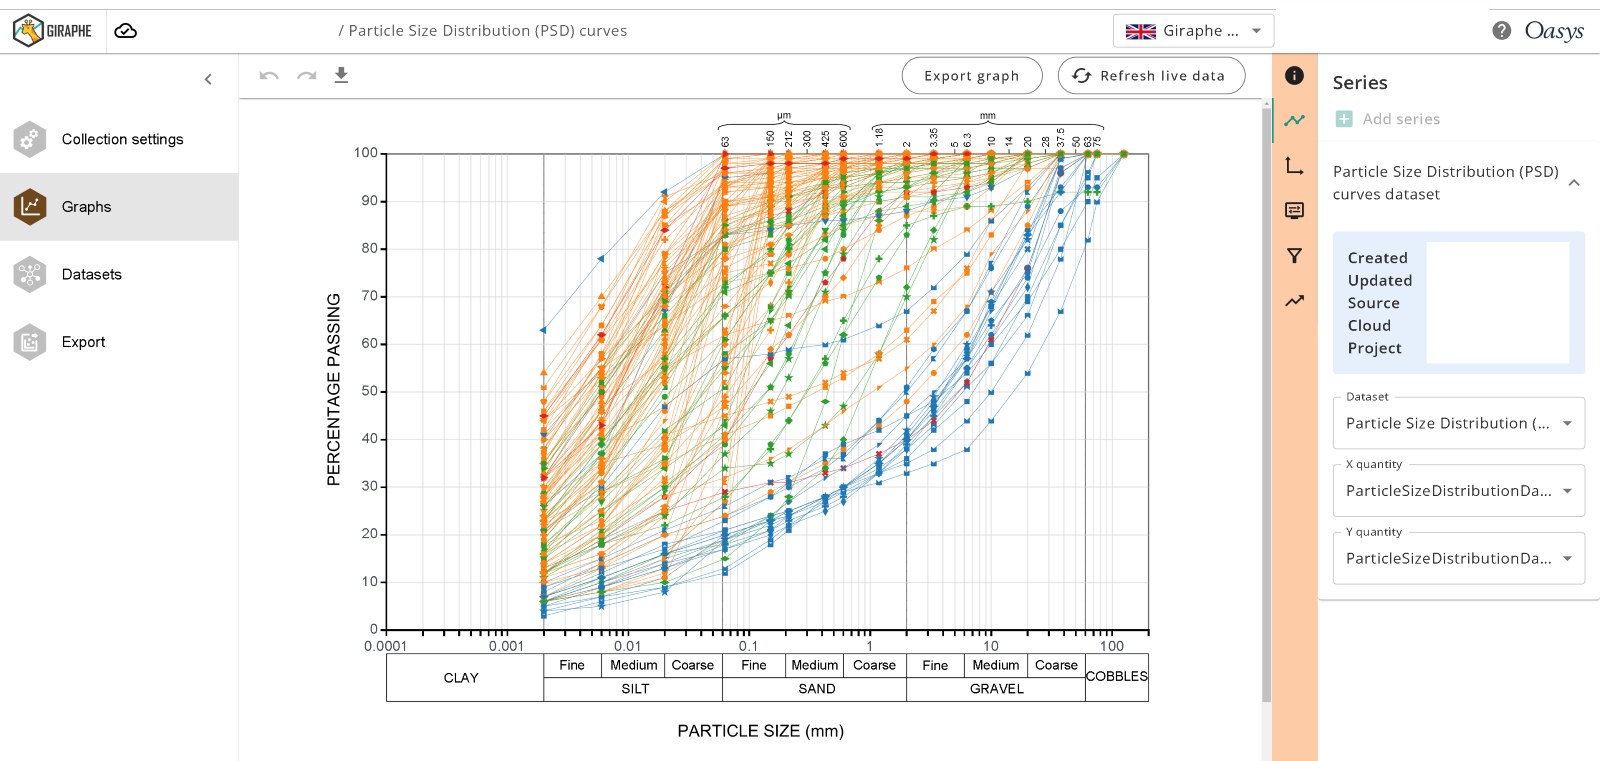1600x761 pixels.
Task: Go to Collection settings
Action: pyautogui.click(x=122, y=139)
